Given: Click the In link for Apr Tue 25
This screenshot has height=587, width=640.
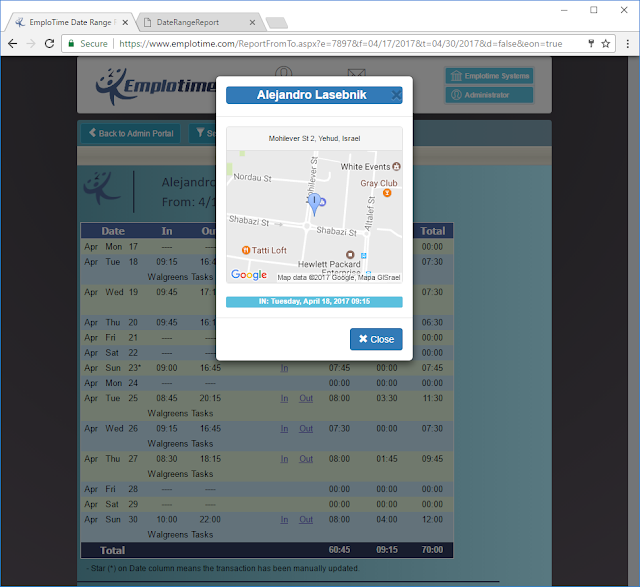Looking at the screenshot, I should coord(284,398).
